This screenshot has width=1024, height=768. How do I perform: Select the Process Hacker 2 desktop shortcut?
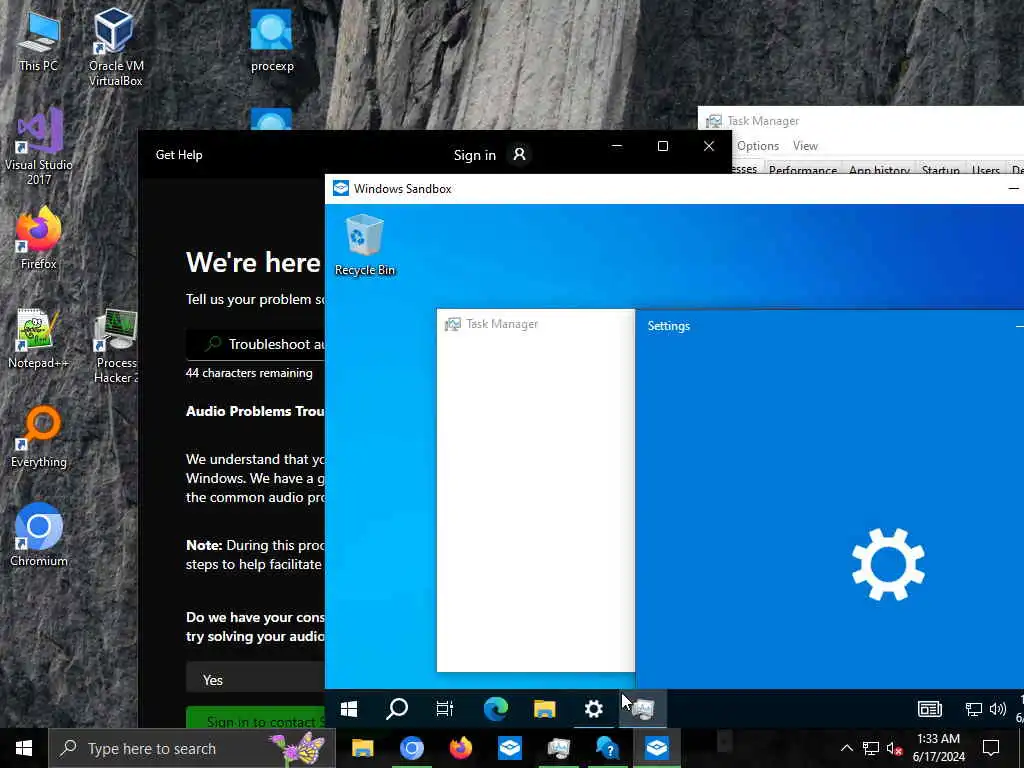[x=116, y=346]
